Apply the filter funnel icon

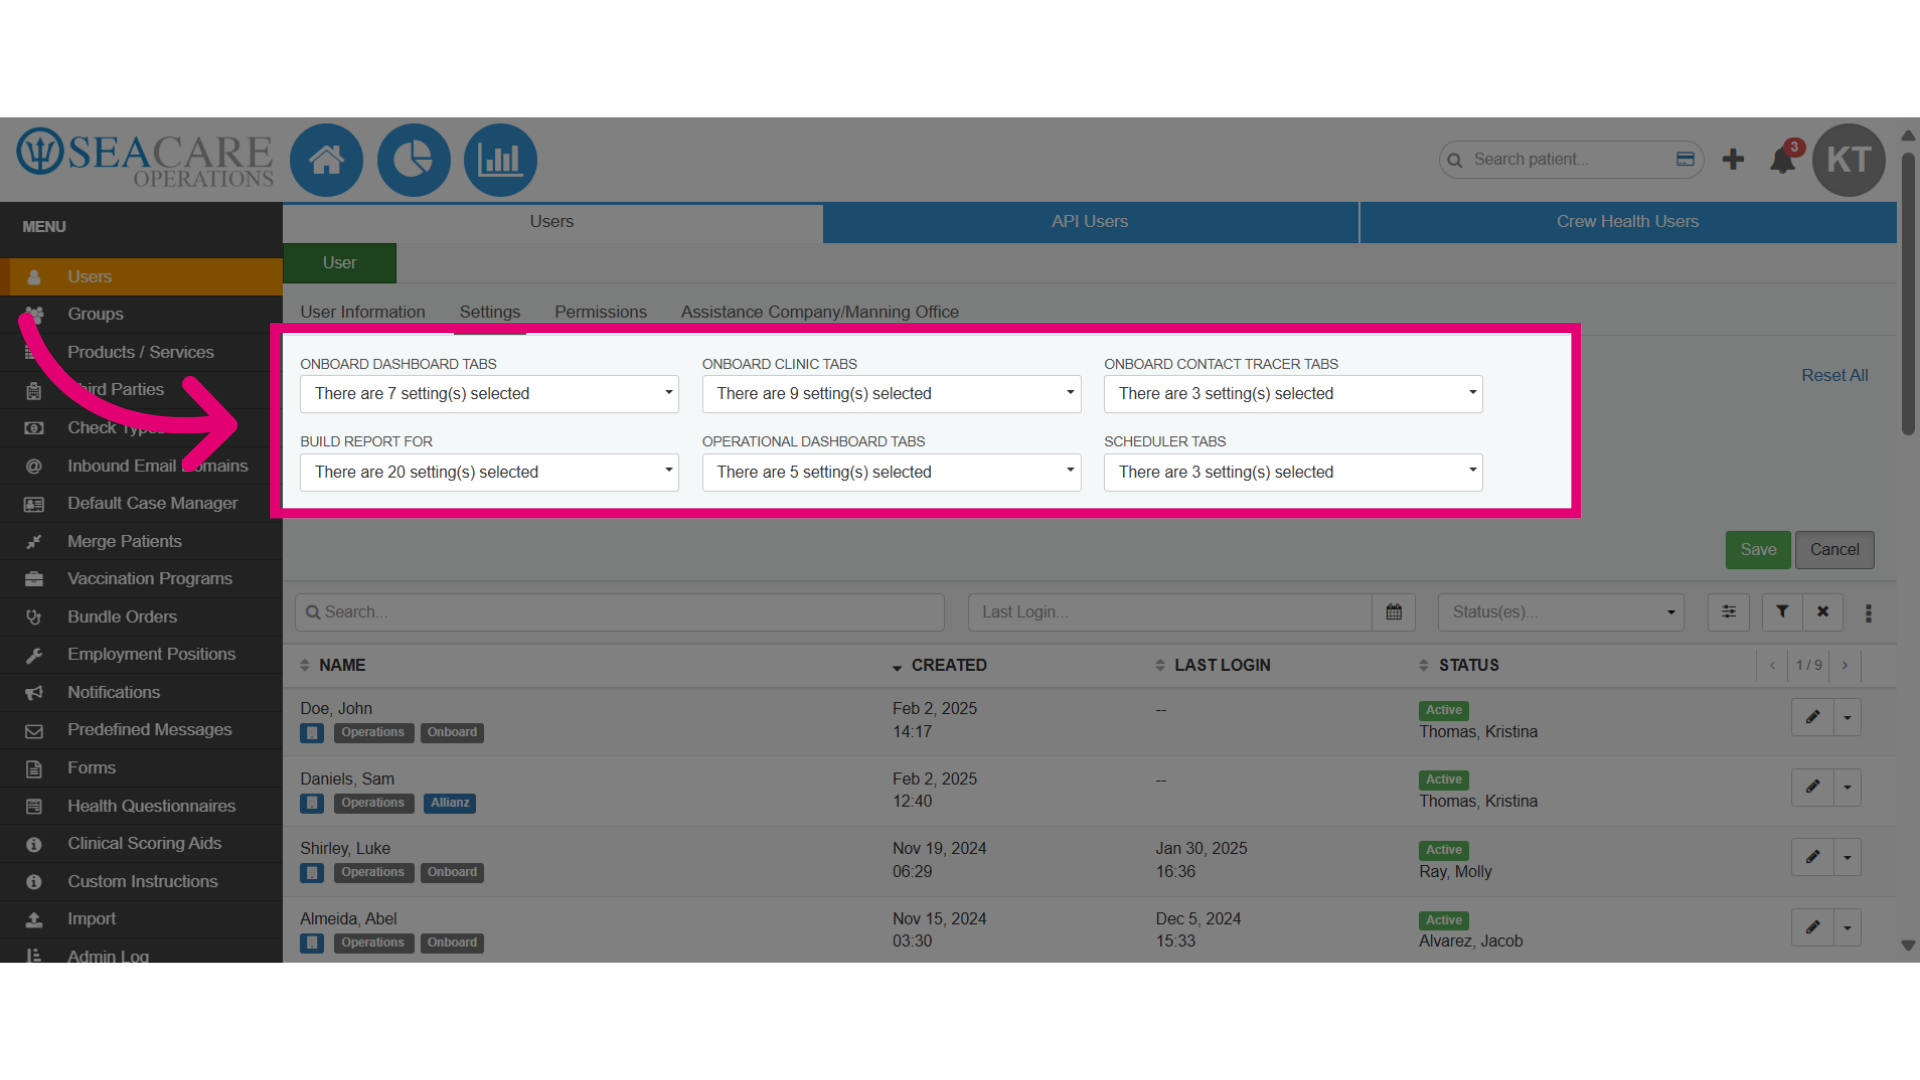tap(1782, 612)
